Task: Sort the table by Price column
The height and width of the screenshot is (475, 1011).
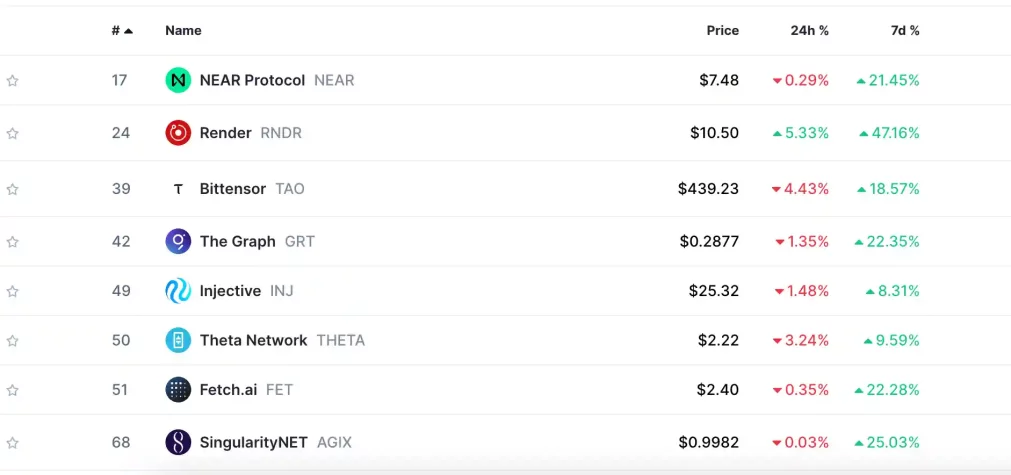Action: pyautogui.click(x=722, y=31)
